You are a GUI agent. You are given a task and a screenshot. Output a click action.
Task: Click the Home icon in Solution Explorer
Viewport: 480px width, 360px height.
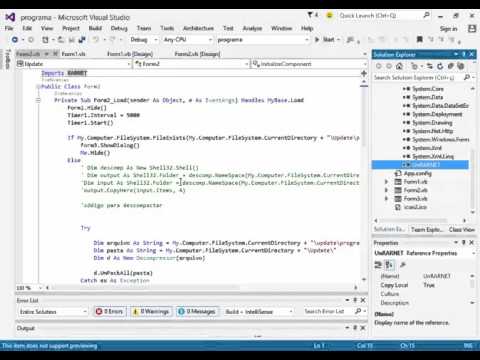point(399,66)
